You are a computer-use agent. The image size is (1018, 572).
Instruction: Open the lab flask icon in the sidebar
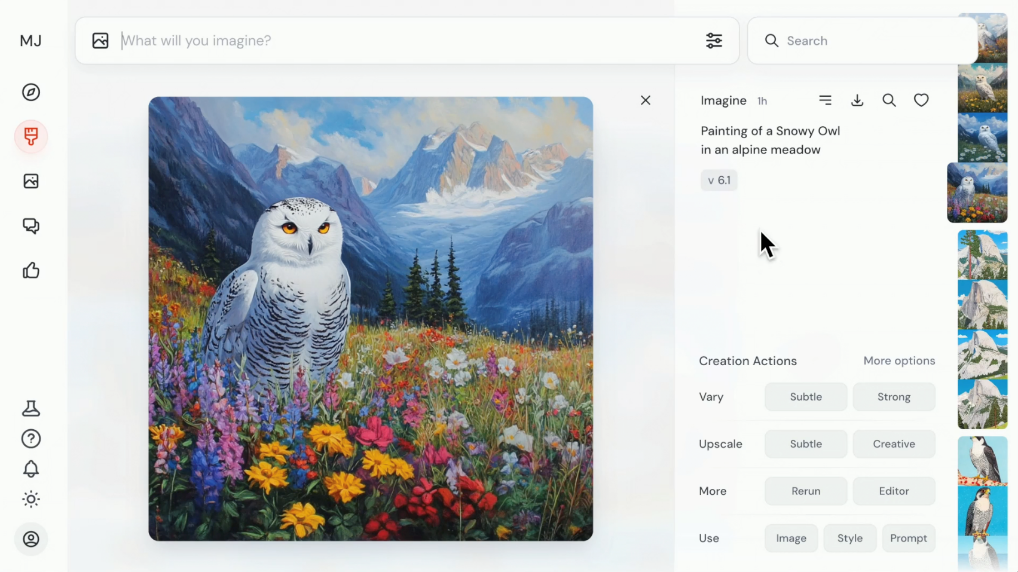click(x=31, y=408)
